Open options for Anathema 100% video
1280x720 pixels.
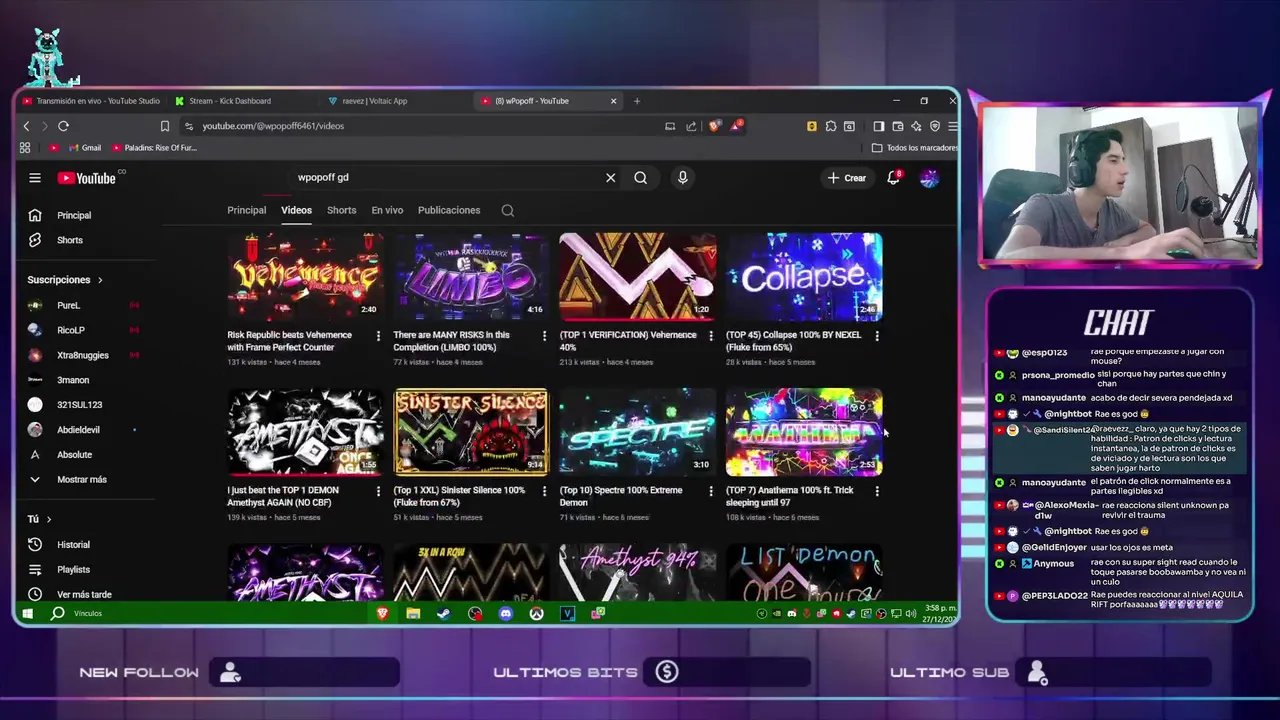tap(877, 491)
